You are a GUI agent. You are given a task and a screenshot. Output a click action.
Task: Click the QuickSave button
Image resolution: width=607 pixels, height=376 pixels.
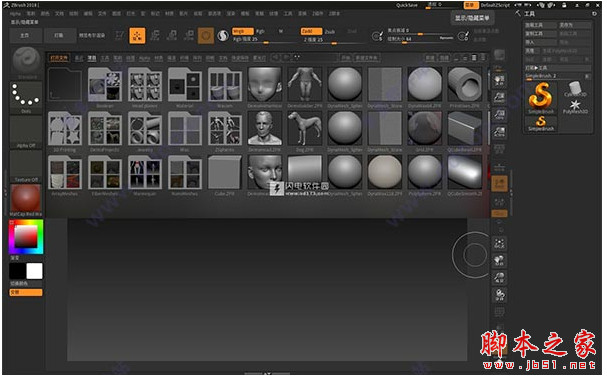coord(406,5)
